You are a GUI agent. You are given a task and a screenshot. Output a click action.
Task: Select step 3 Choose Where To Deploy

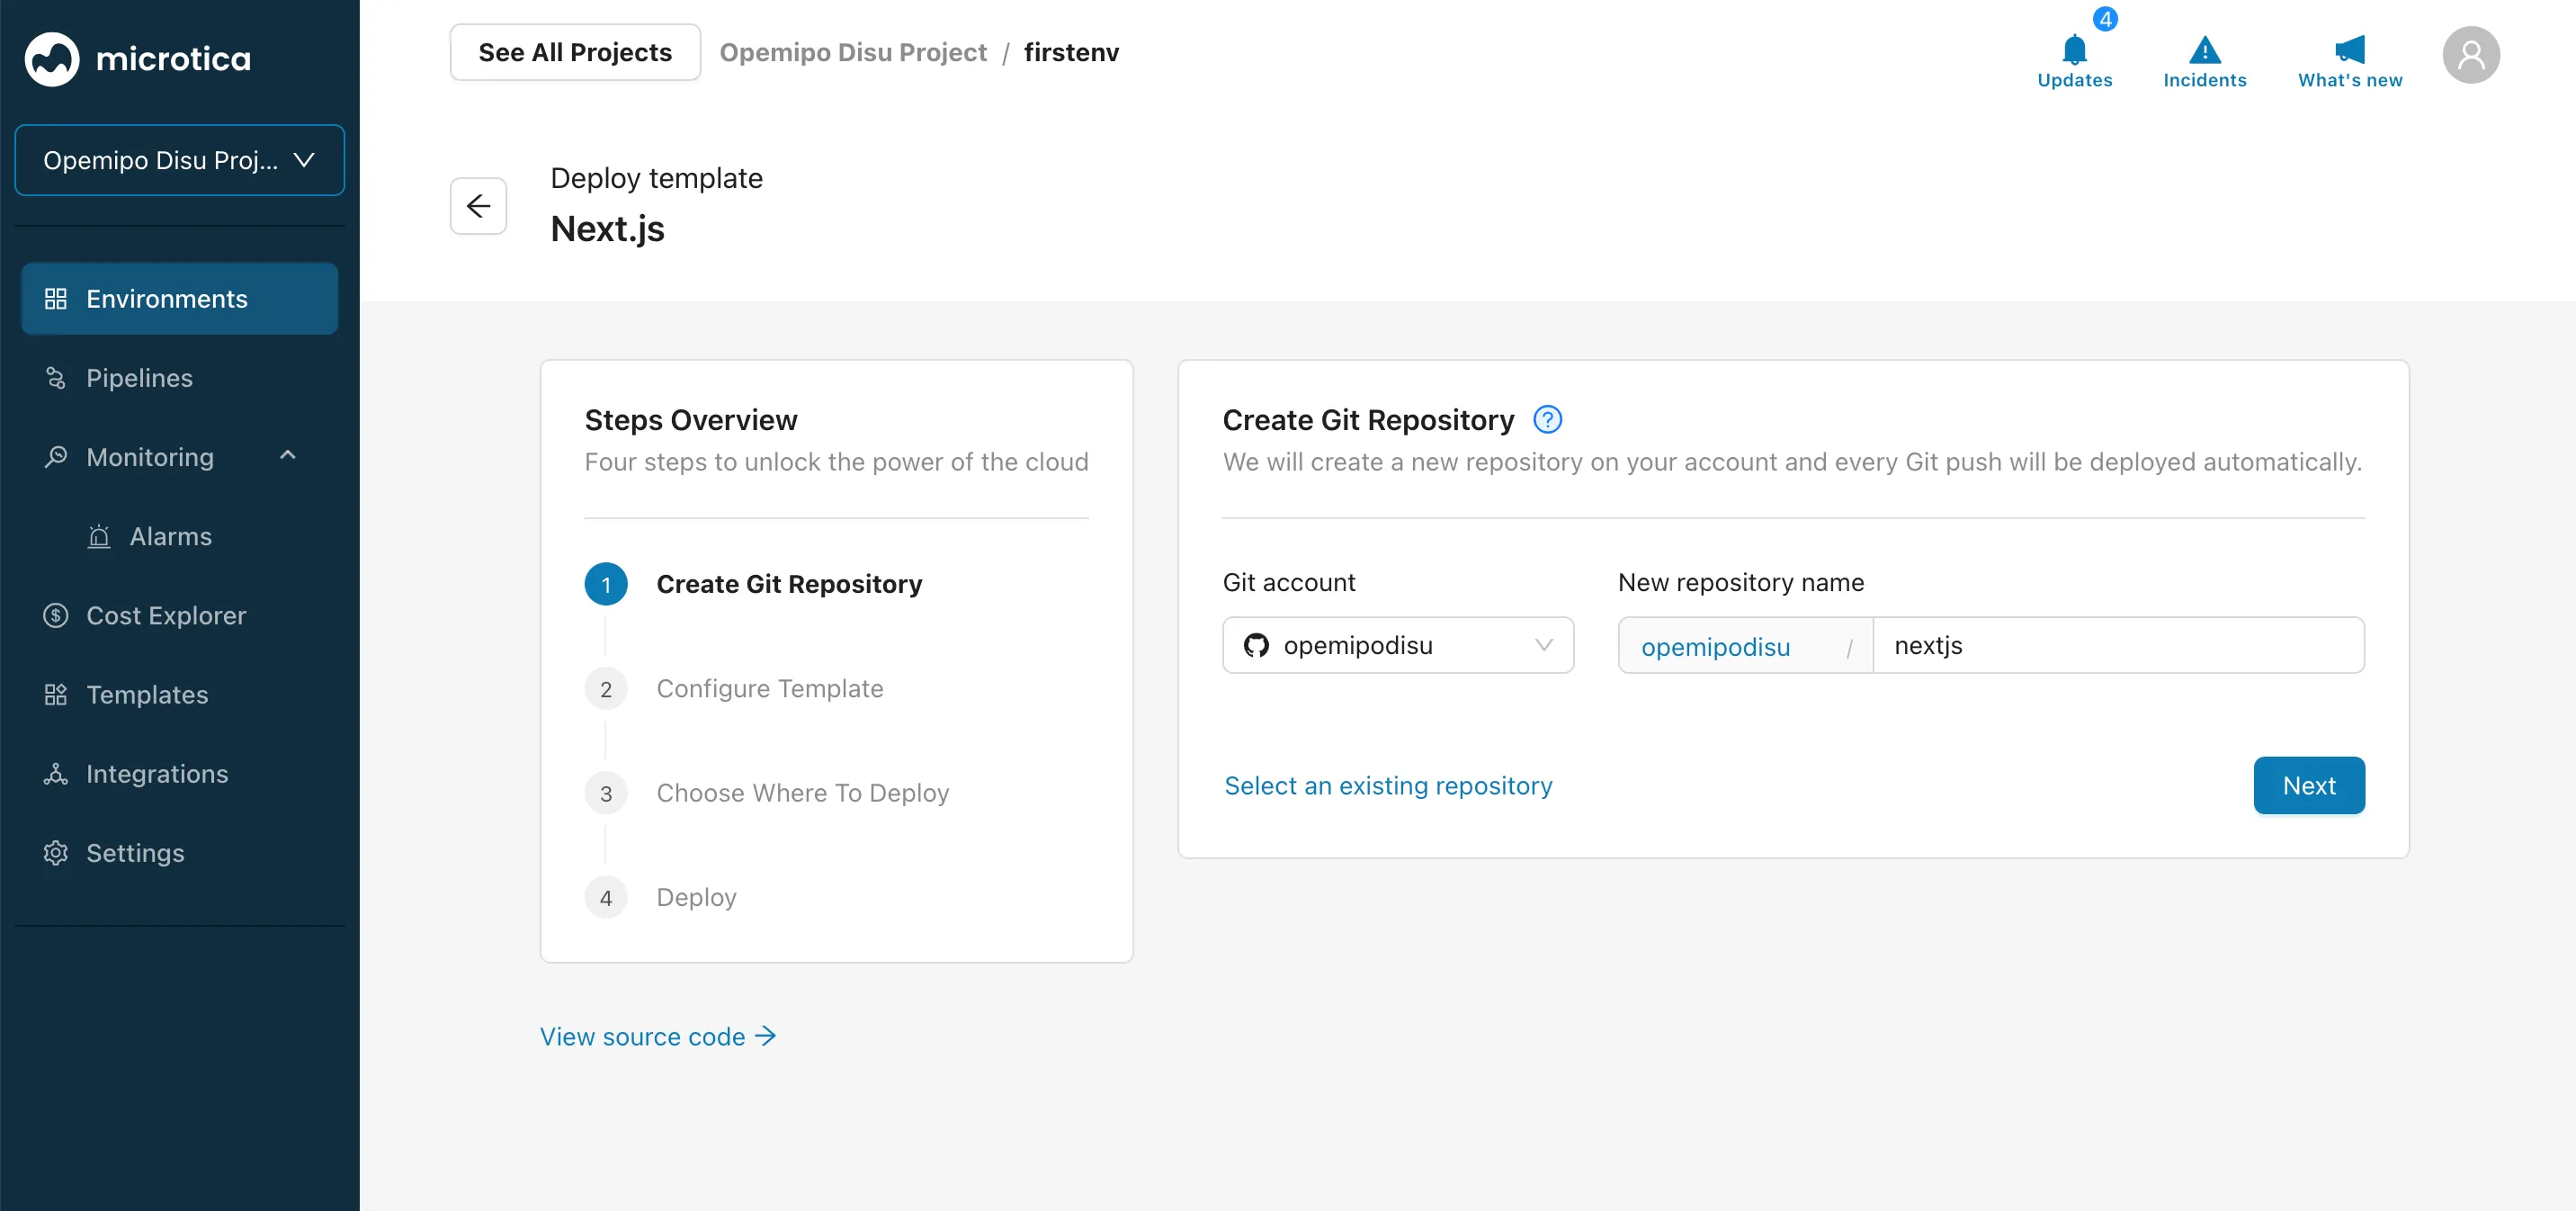[766, 792]
